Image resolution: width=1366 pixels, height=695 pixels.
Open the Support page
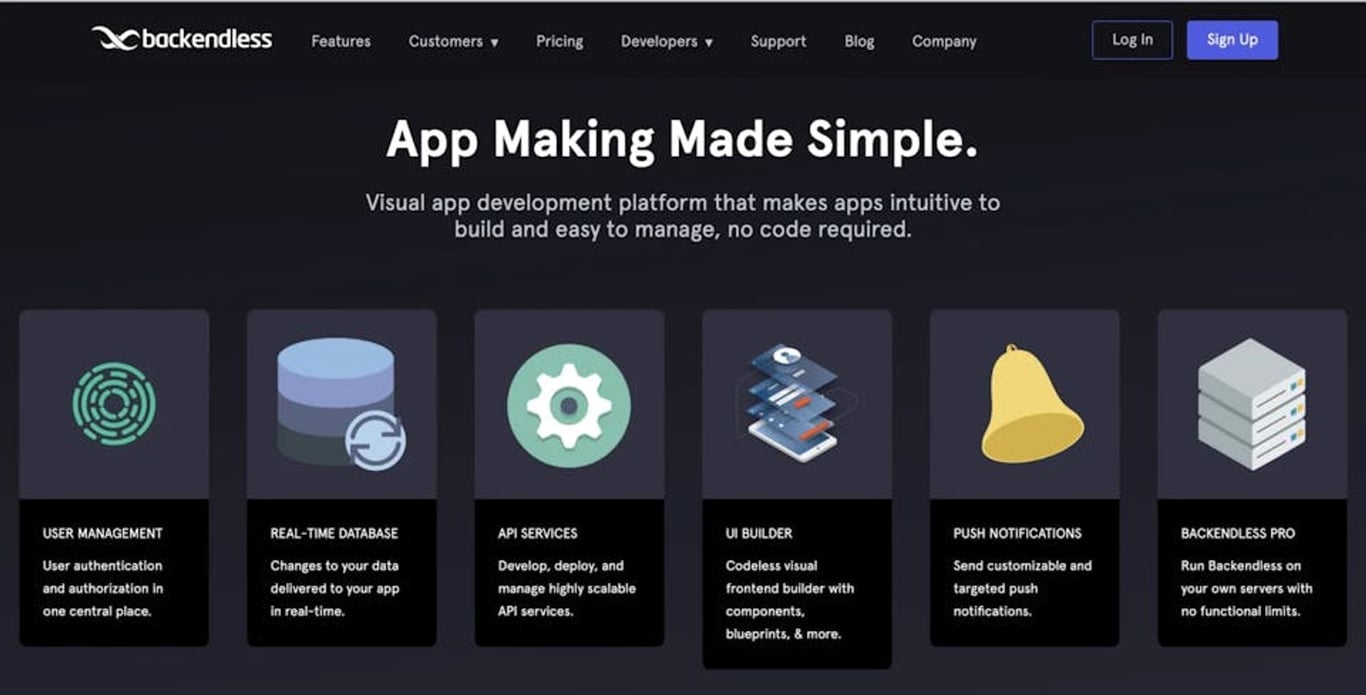click(x=778, y=41)
